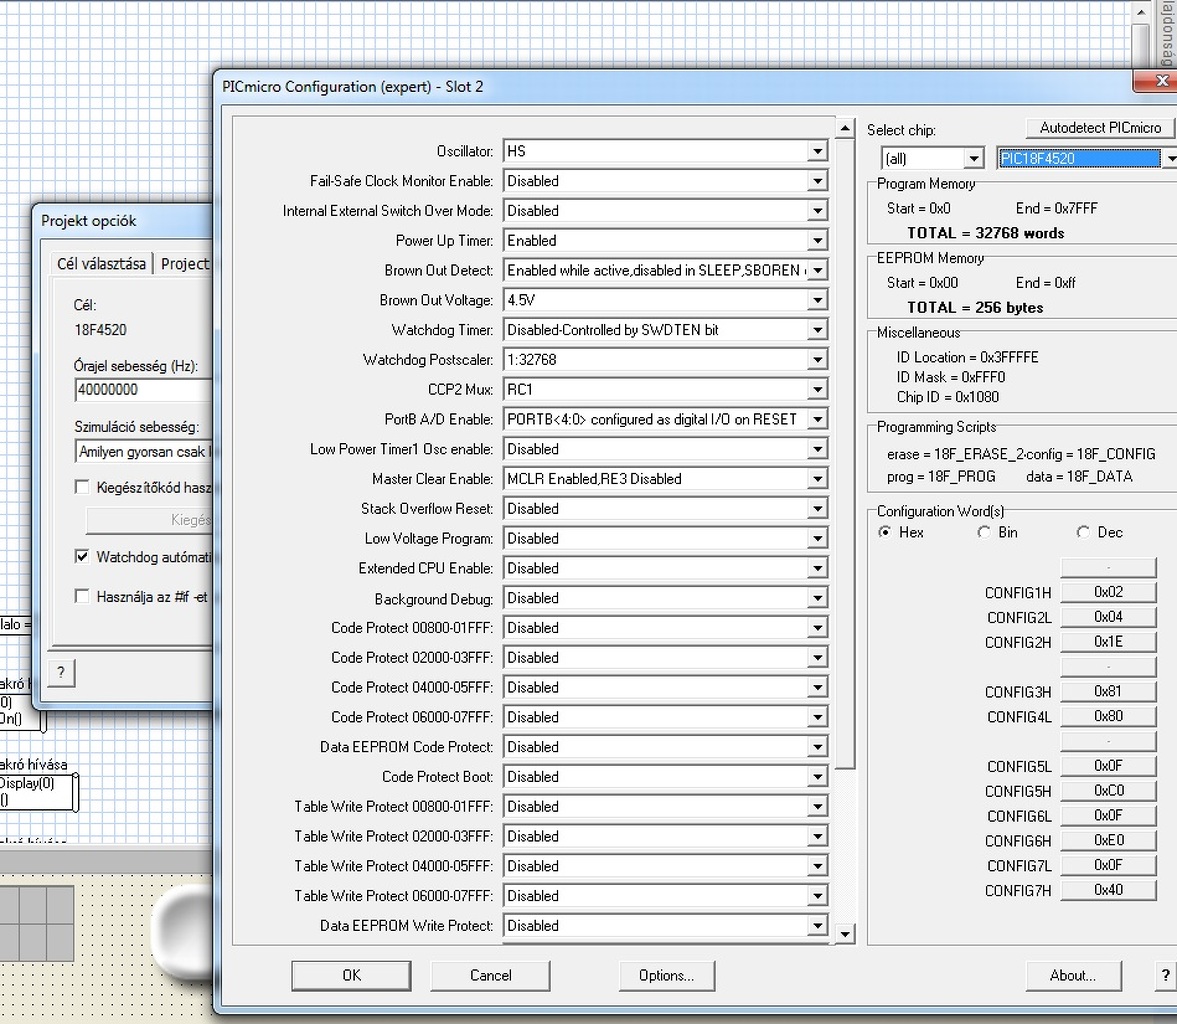
Task: Click the question mark button beside About
Action: (x=1164, y=975)
